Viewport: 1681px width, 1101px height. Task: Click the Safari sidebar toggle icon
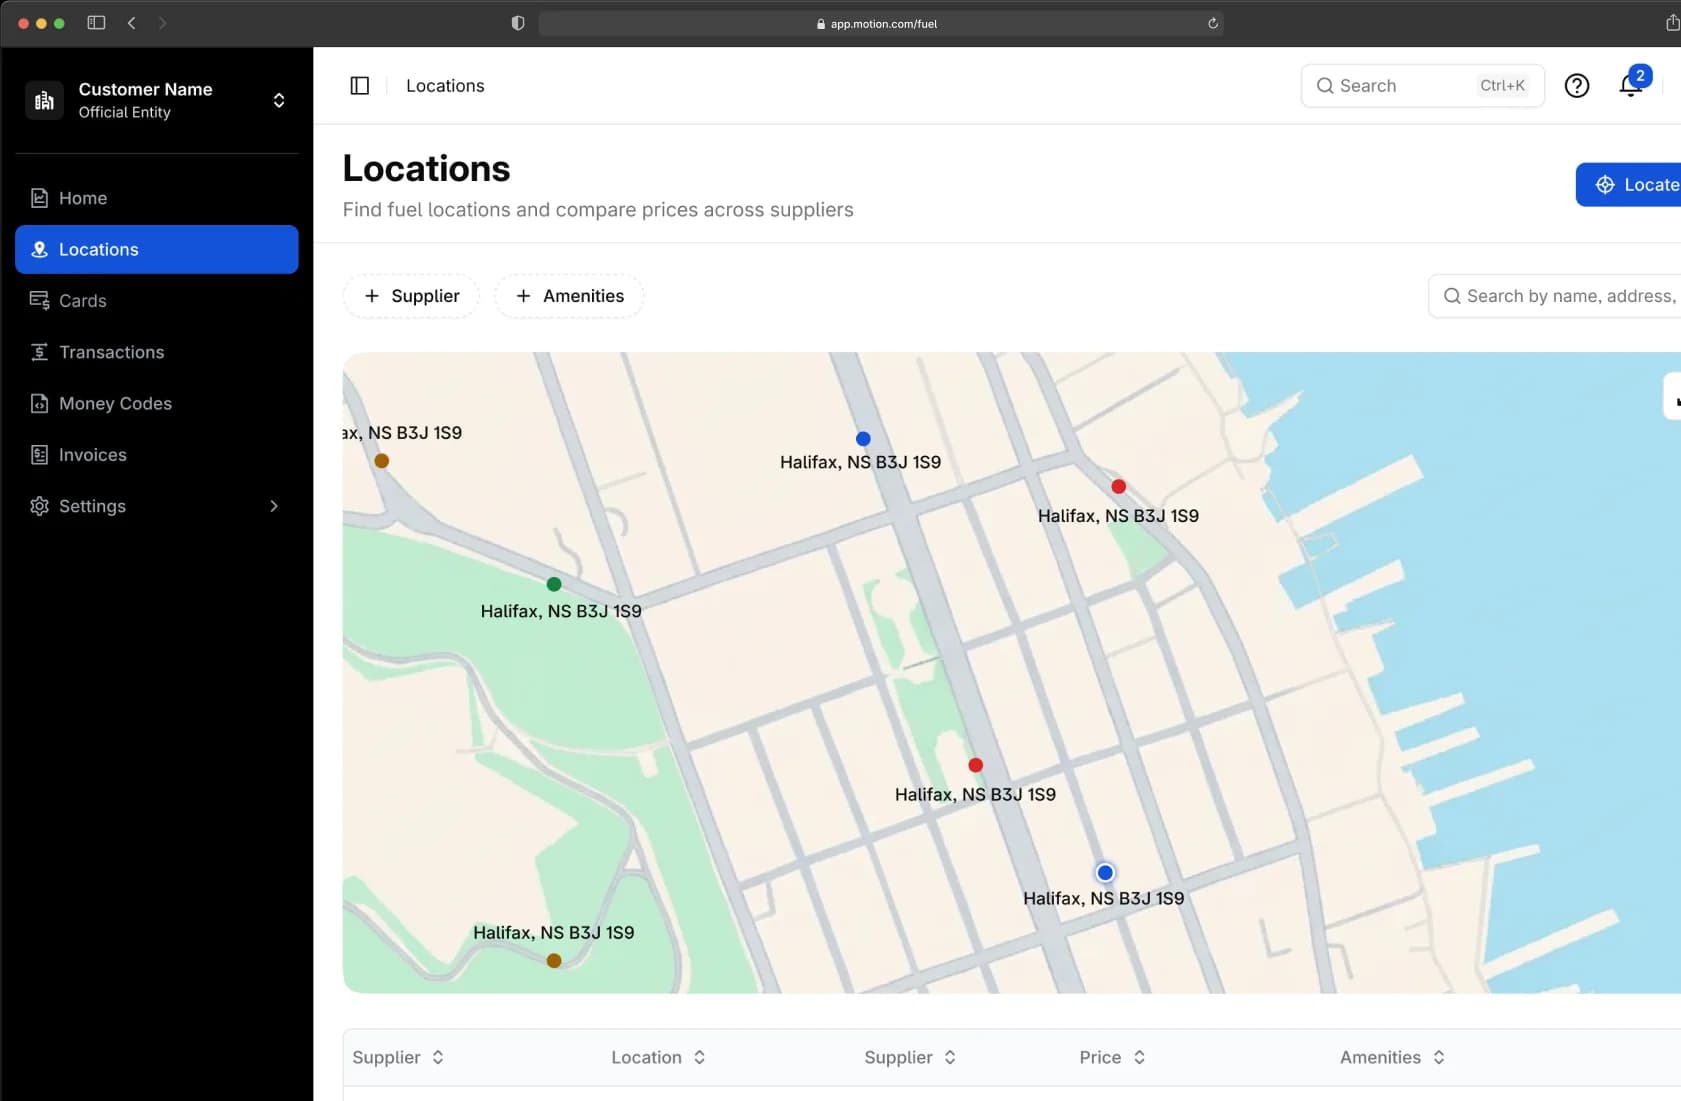click(x=96, y=23)
